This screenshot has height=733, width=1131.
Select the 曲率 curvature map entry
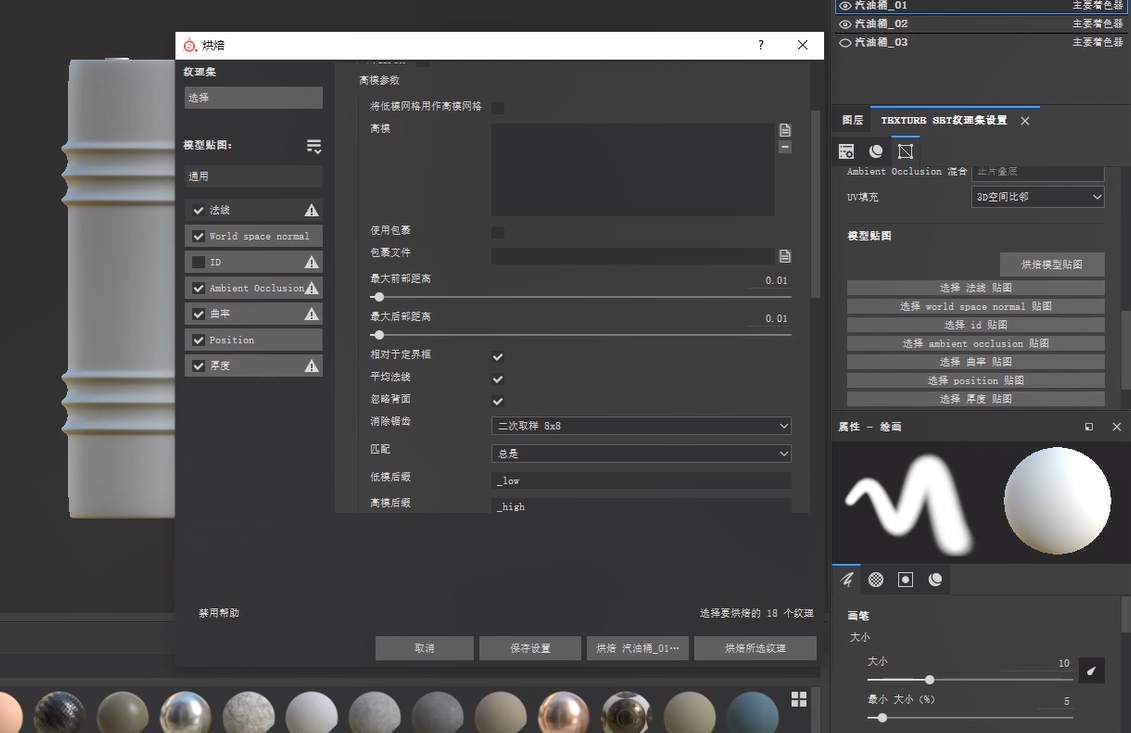[254, 314]
